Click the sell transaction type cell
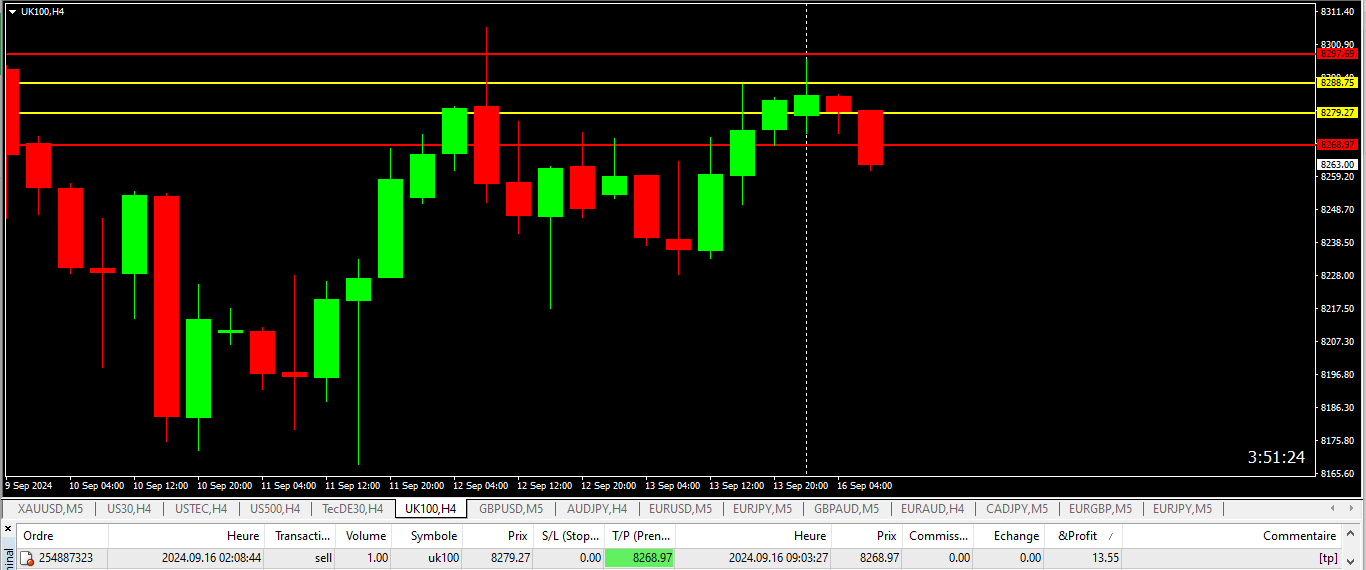This screenshot has width=1366, height=570. (x=322, y=558)
